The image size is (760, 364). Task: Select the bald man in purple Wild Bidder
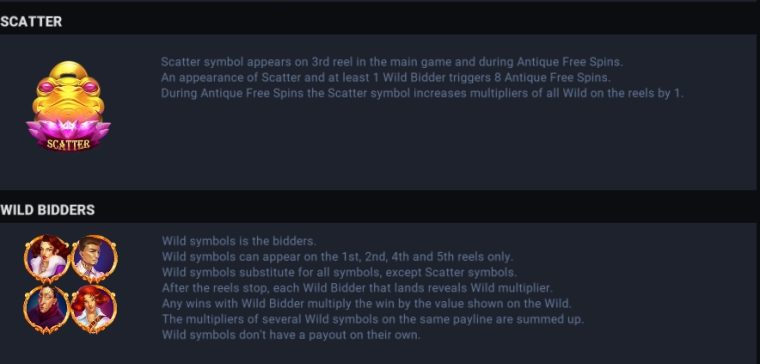tap(47, 309)
